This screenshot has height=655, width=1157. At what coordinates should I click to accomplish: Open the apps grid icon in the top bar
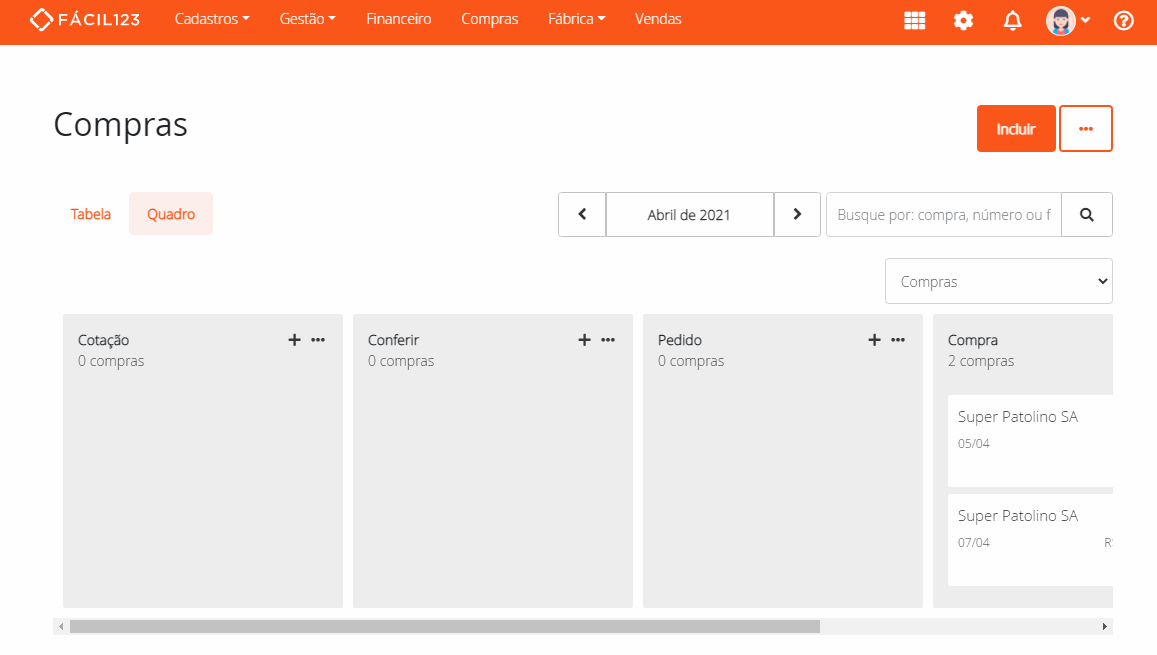tap(914, 20)
